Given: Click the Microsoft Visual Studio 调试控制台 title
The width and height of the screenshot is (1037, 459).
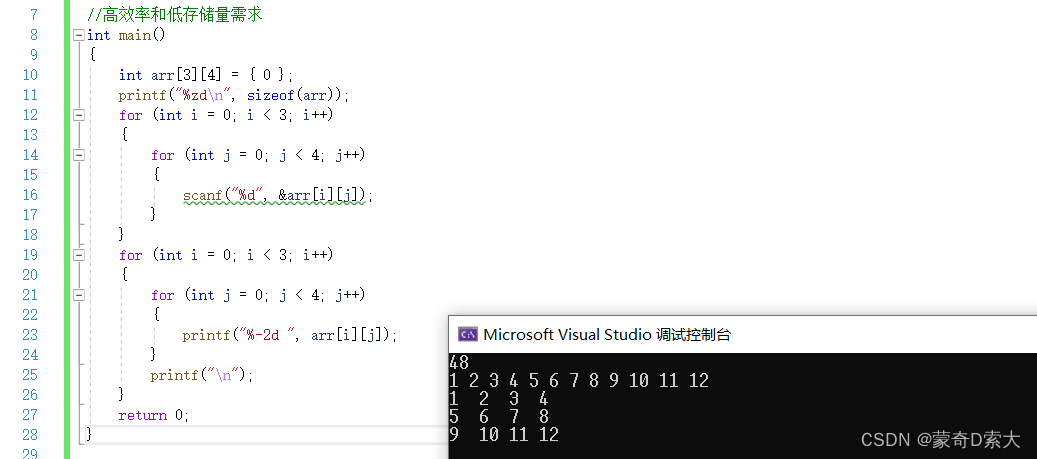Looking at the screenshot, I should coord(606,334).
